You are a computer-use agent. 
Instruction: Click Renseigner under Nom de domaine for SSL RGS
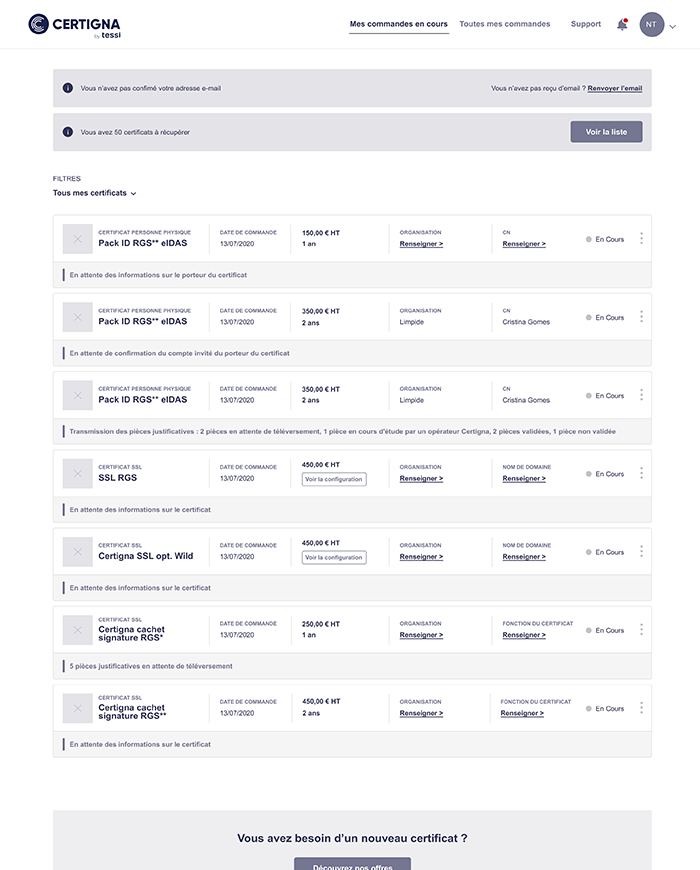(x=524, y=478)
